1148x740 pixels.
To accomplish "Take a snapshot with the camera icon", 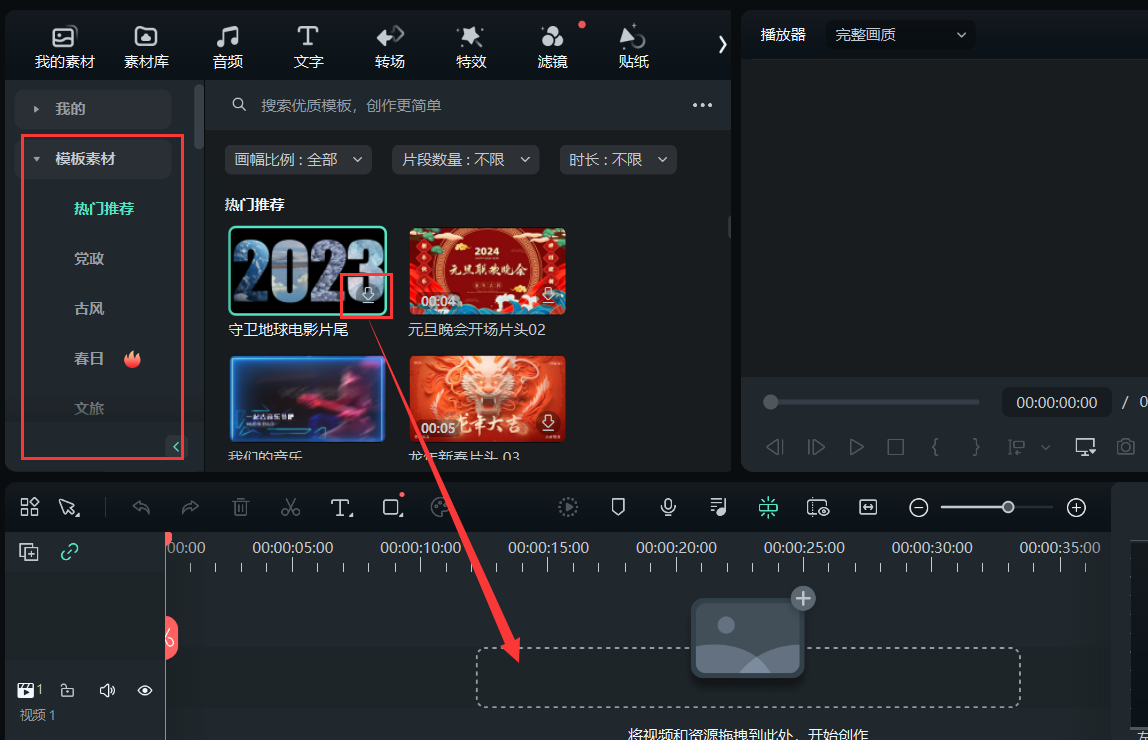I will tap(1126, 447).
